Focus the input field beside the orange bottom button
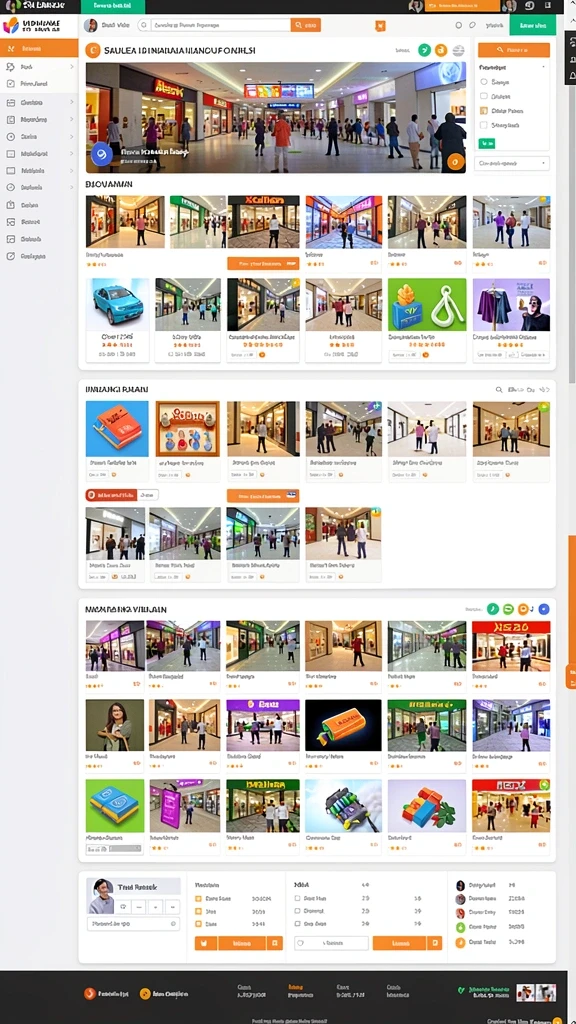 [332, 943]
